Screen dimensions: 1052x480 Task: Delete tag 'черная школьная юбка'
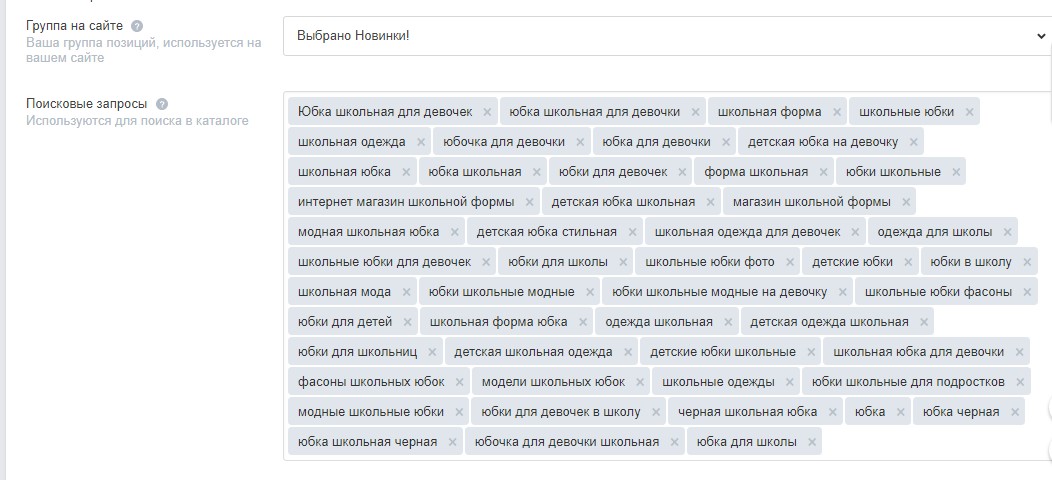pos(833,412)
